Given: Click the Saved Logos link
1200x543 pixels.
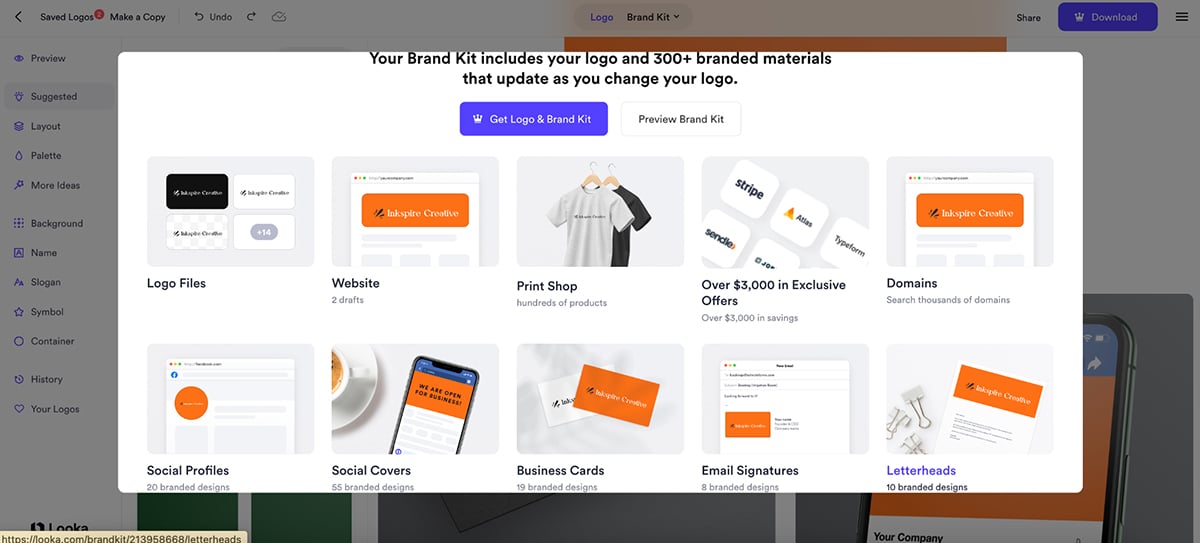Looking at the screenshot, I should pyautogui.click(x=67, y=17).
